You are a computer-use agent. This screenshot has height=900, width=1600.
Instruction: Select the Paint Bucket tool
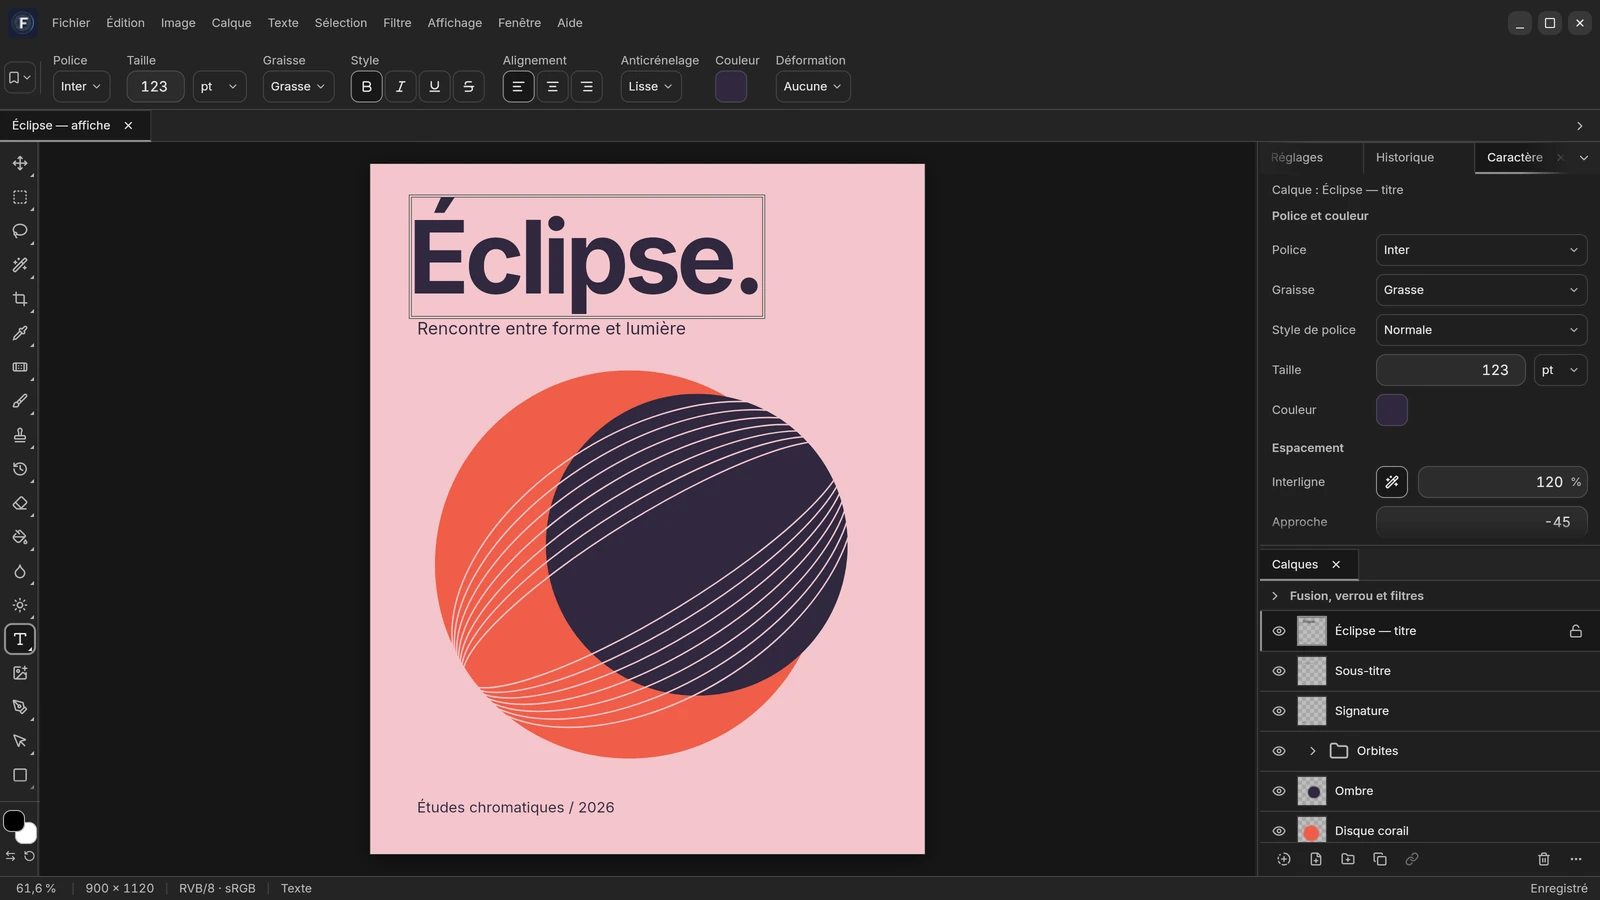point(20,537)
